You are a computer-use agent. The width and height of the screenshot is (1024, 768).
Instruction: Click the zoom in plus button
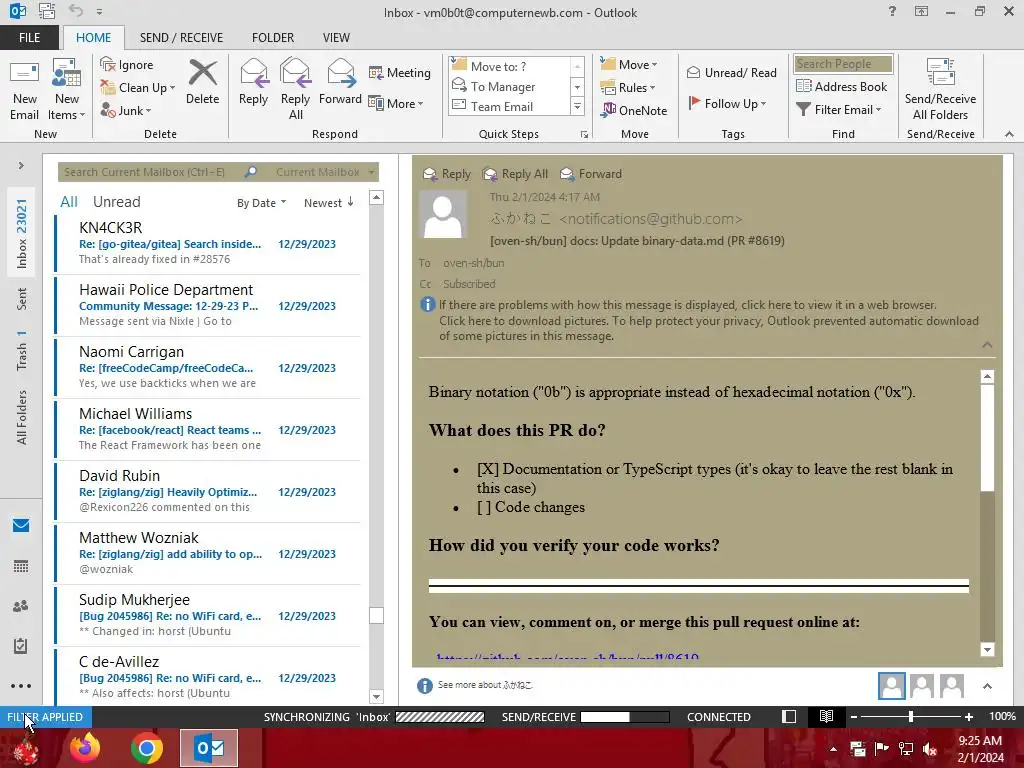click(969, 717)
